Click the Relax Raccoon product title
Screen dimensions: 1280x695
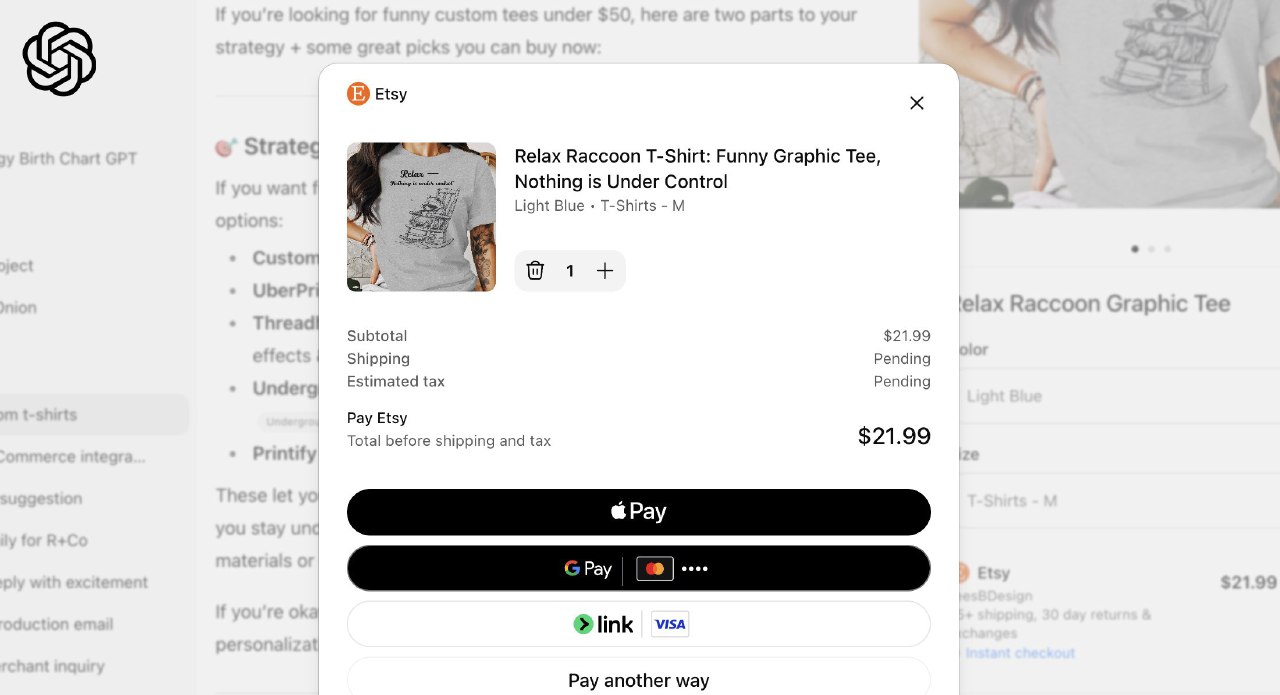(697, 168)
